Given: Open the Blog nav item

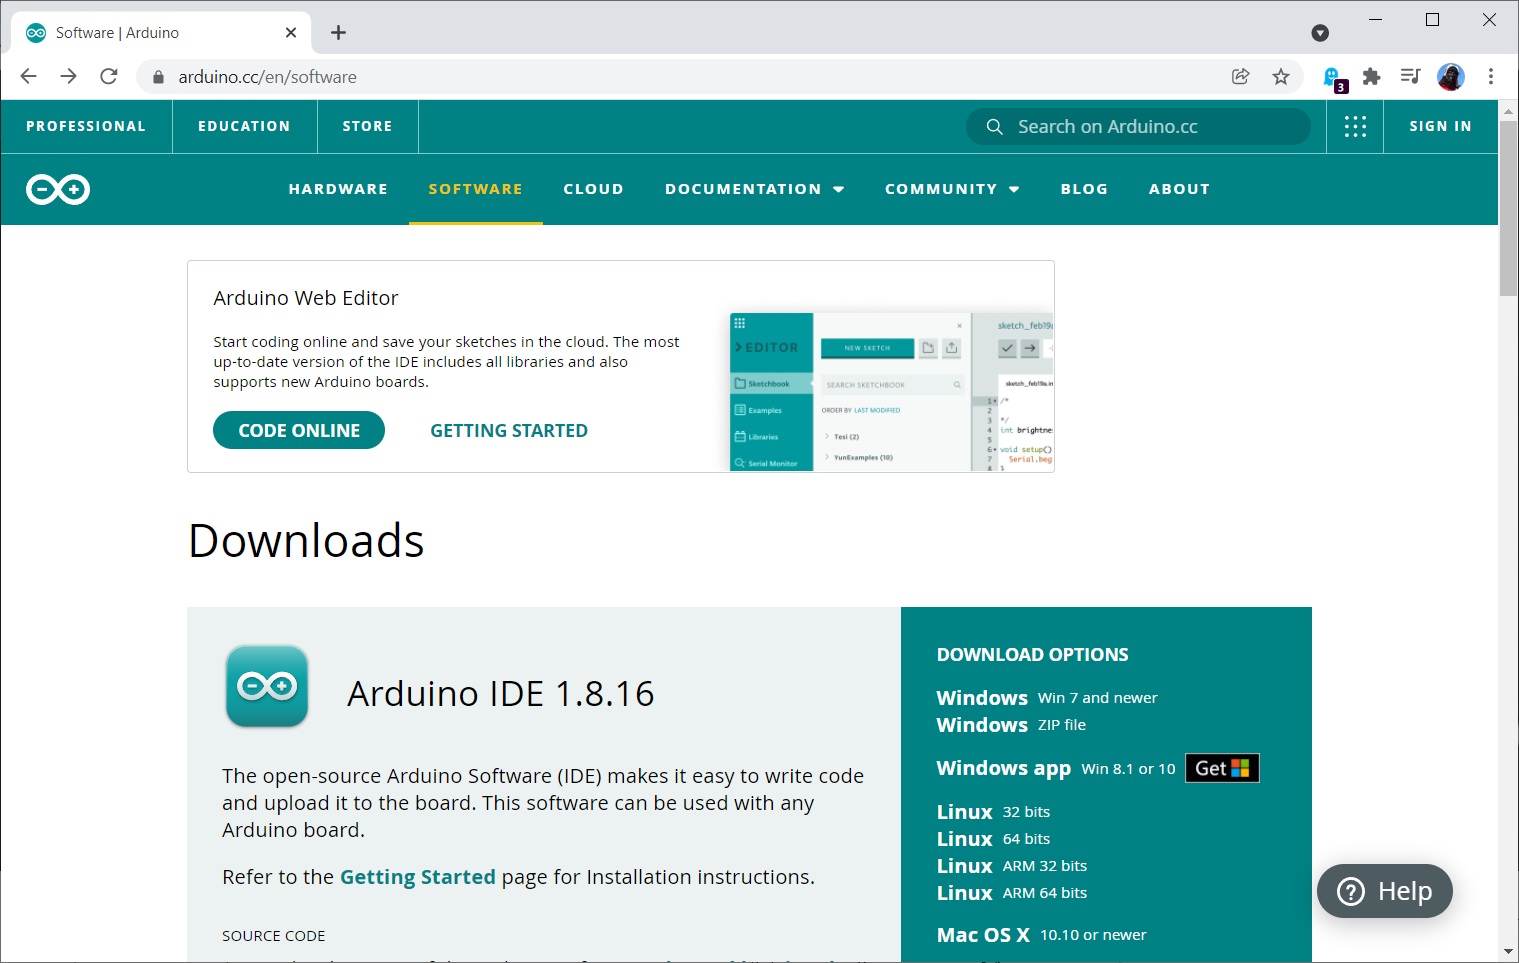Looking at the screenshot, I should [1085, 189].
